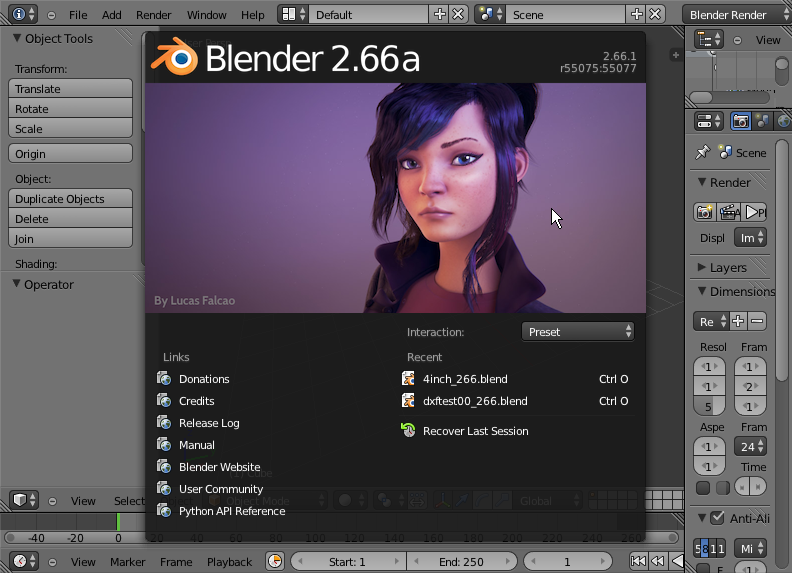Screen dimensions: 792x573
Task: Delete the Default screen layout
Action: click(458, 14)
